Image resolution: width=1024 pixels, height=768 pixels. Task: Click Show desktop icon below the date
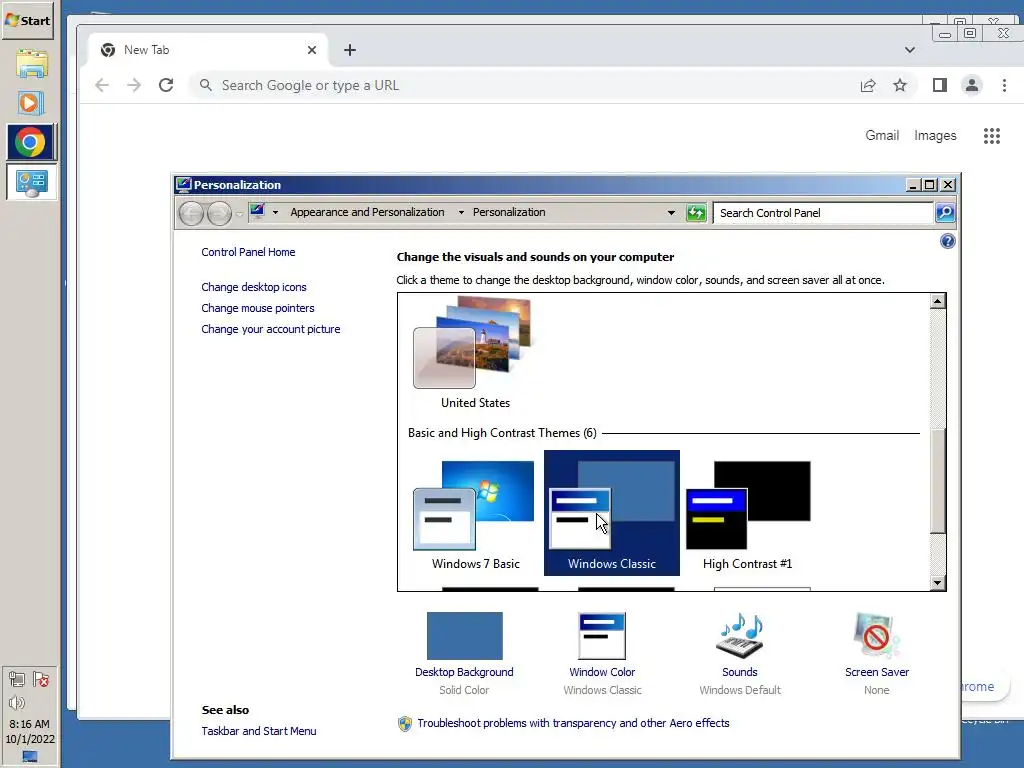point(29,756)
